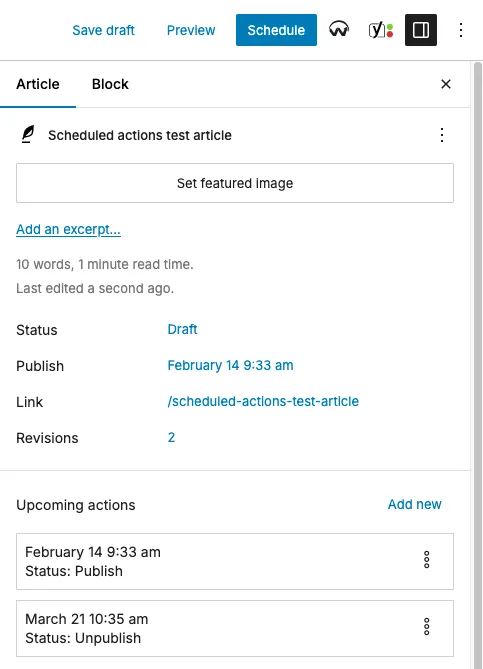
Task: Close the settings sidebar with the X
Action: [446, 84]
